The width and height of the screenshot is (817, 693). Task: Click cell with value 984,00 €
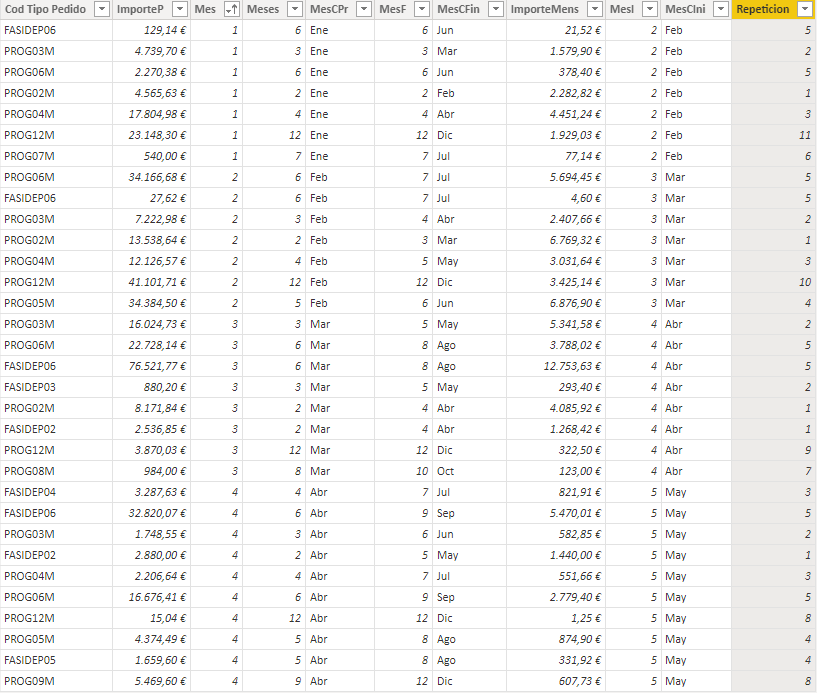coord(152,471)
